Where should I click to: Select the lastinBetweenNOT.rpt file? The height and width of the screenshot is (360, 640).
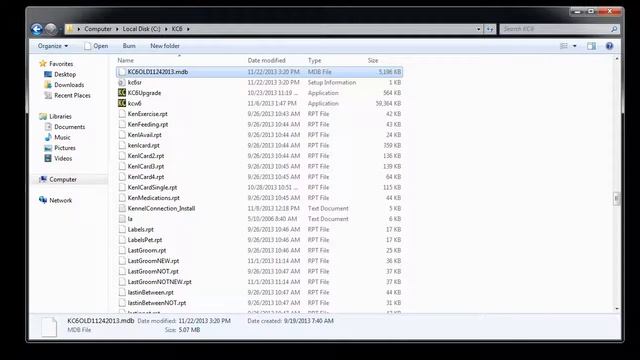[x=157, y=303]
